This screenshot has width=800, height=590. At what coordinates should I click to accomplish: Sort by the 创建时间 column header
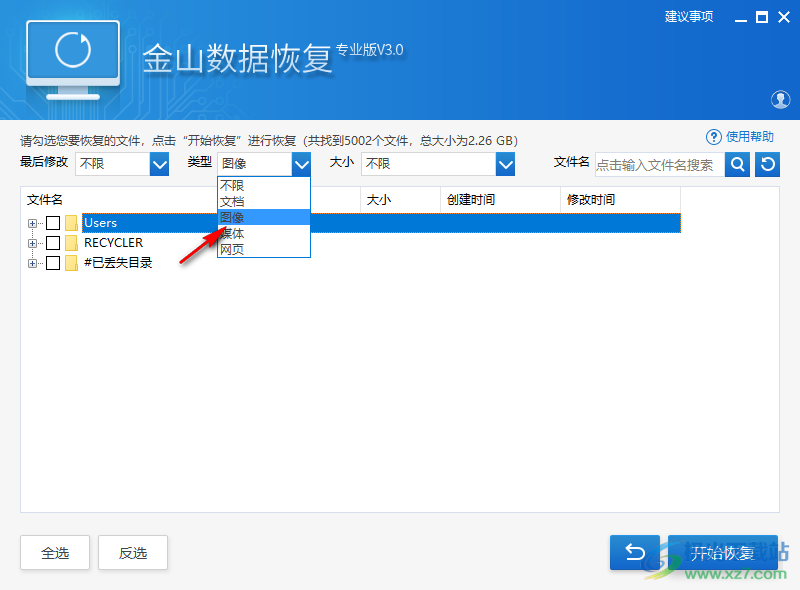click(501, 200)
